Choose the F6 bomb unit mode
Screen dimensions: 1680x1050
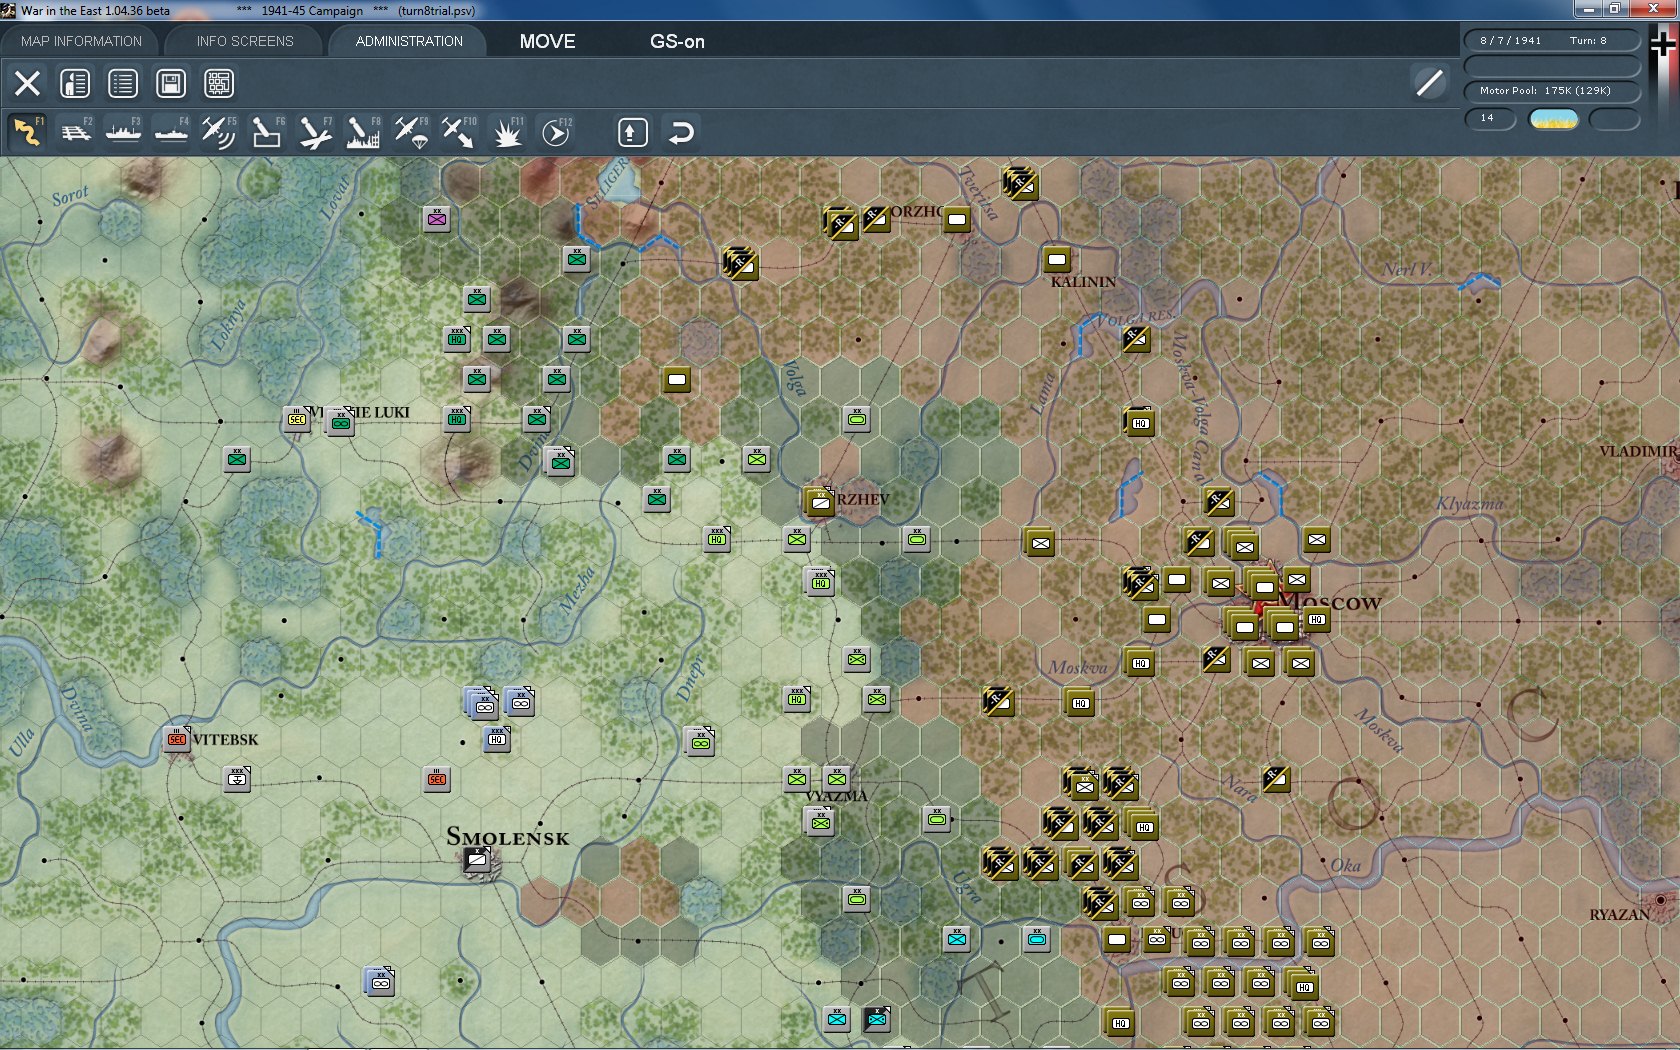(x=267, y=132)
